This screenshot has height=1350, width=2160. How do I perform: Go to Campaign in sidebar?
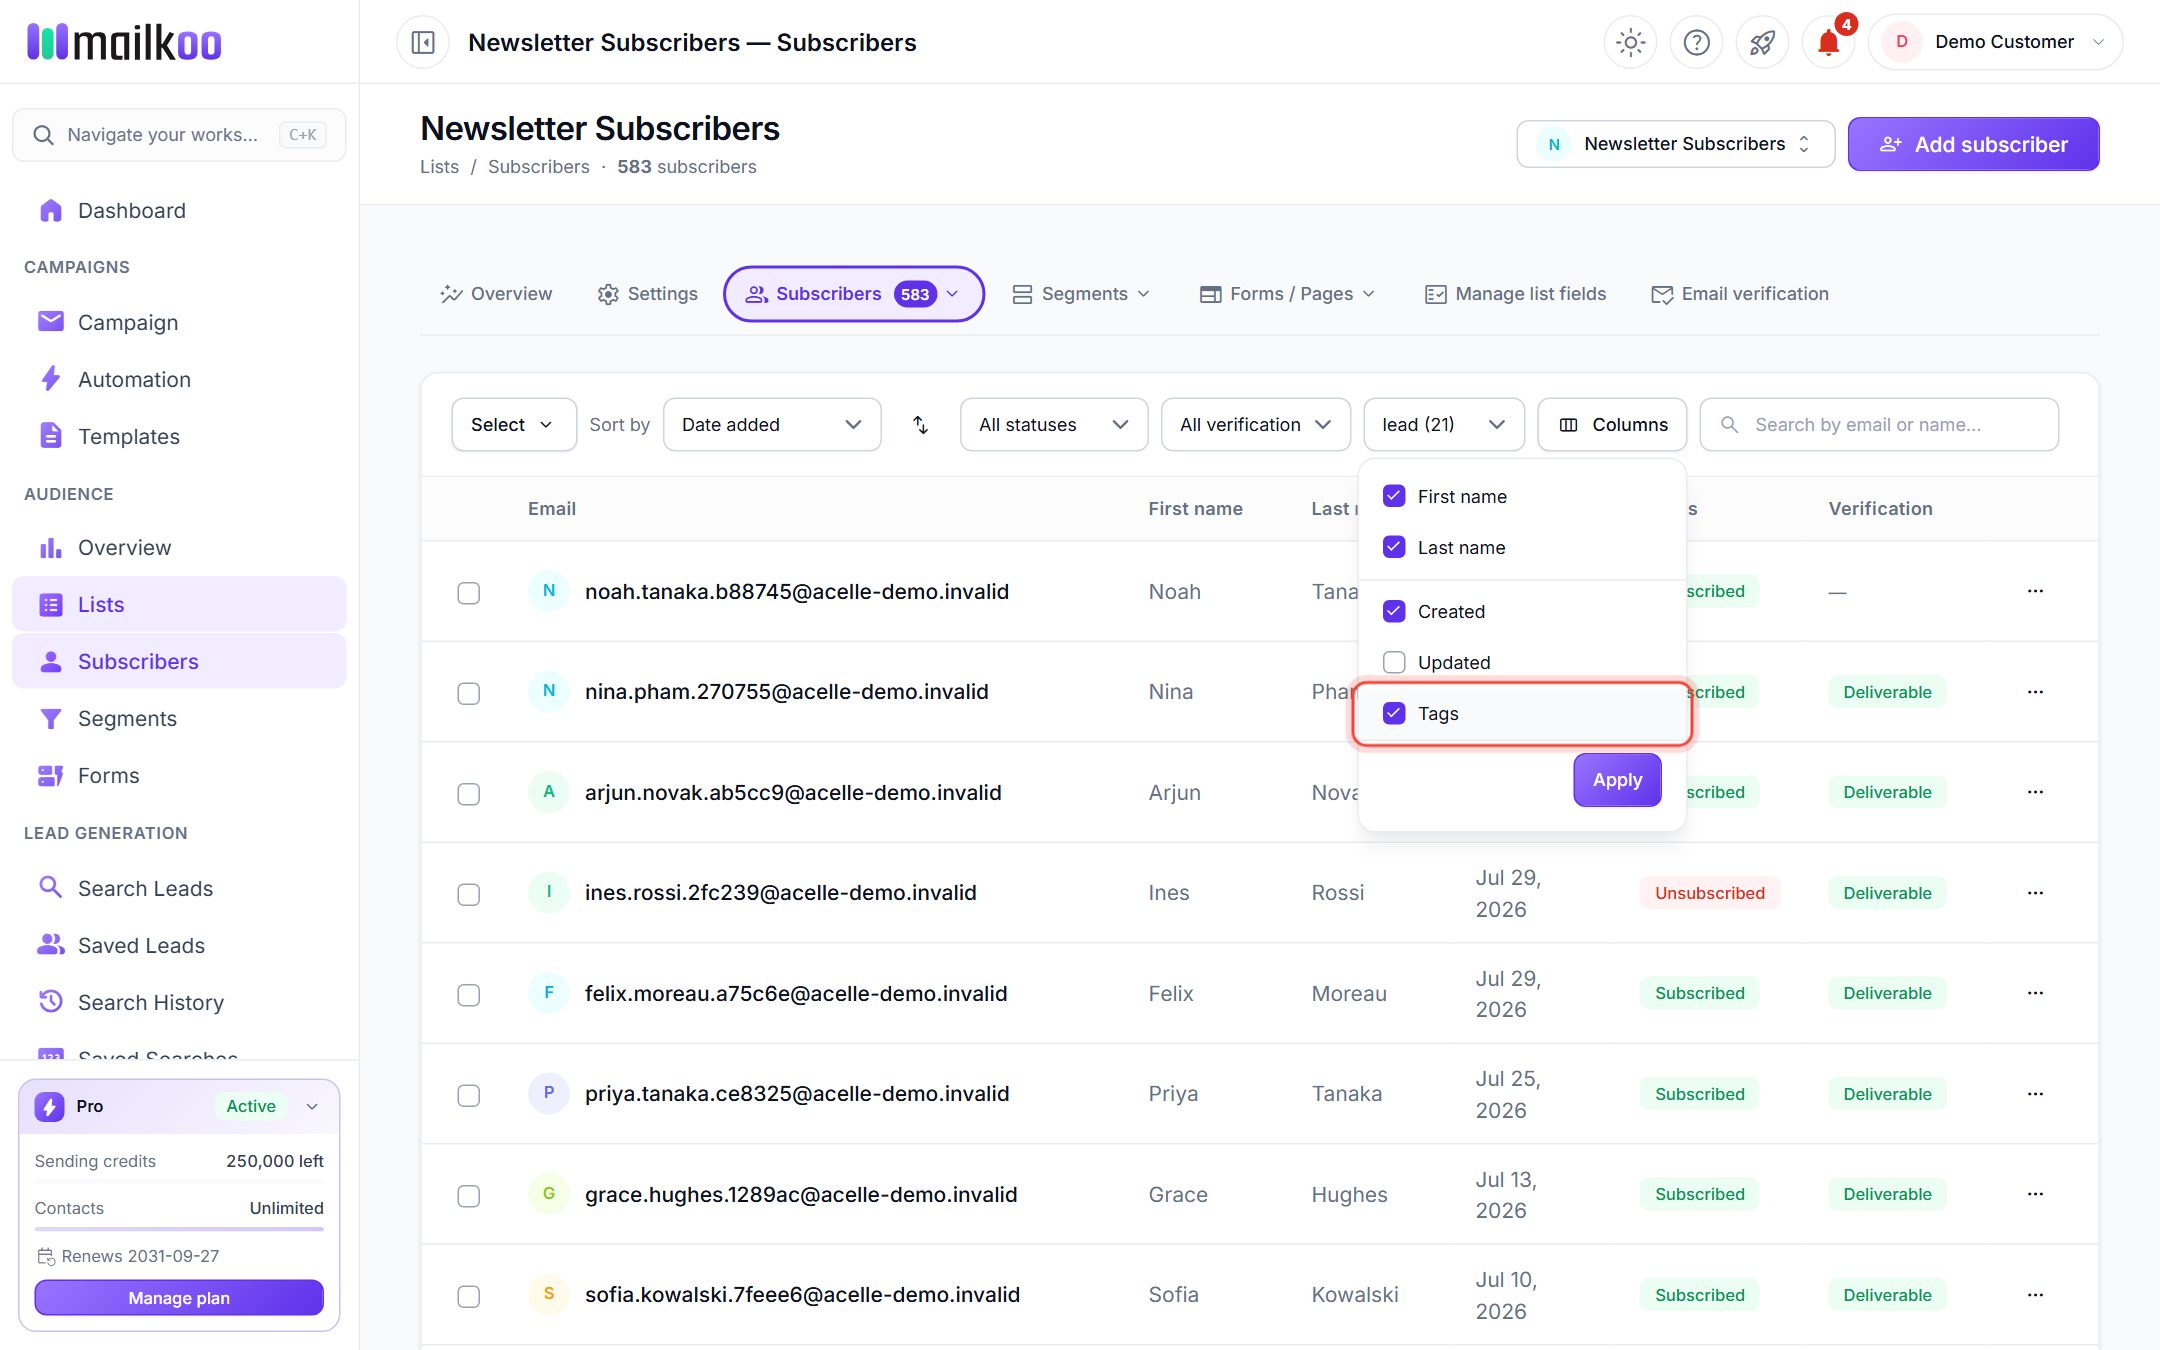[x=179, y=322]
